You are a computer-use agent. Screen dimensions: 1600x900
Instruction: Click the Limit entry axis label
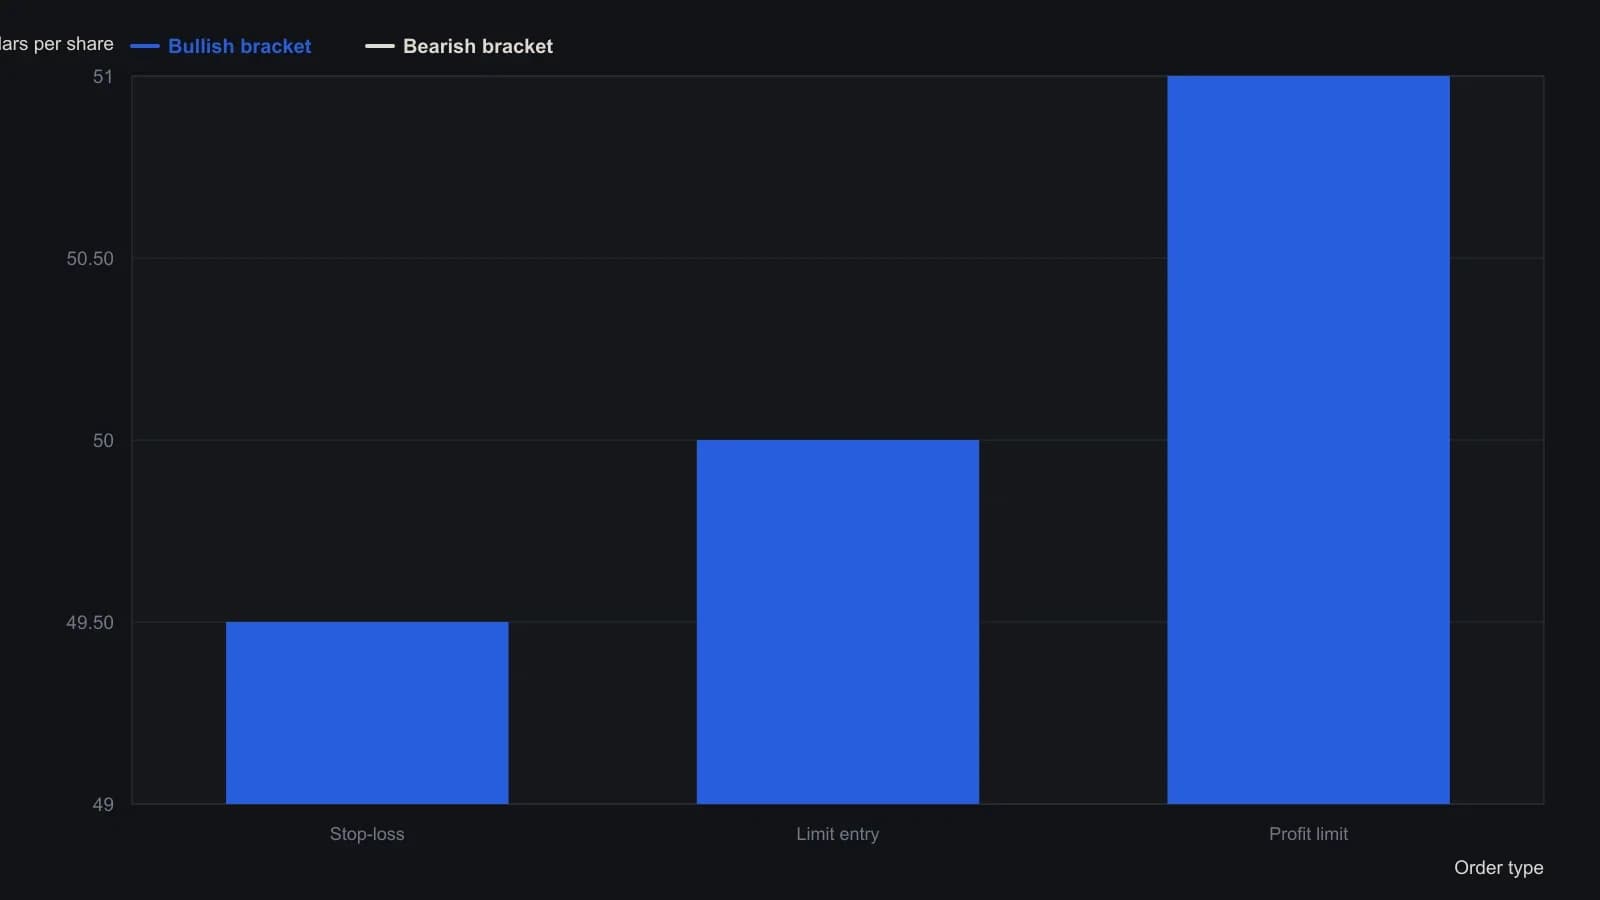pos(838,834)
